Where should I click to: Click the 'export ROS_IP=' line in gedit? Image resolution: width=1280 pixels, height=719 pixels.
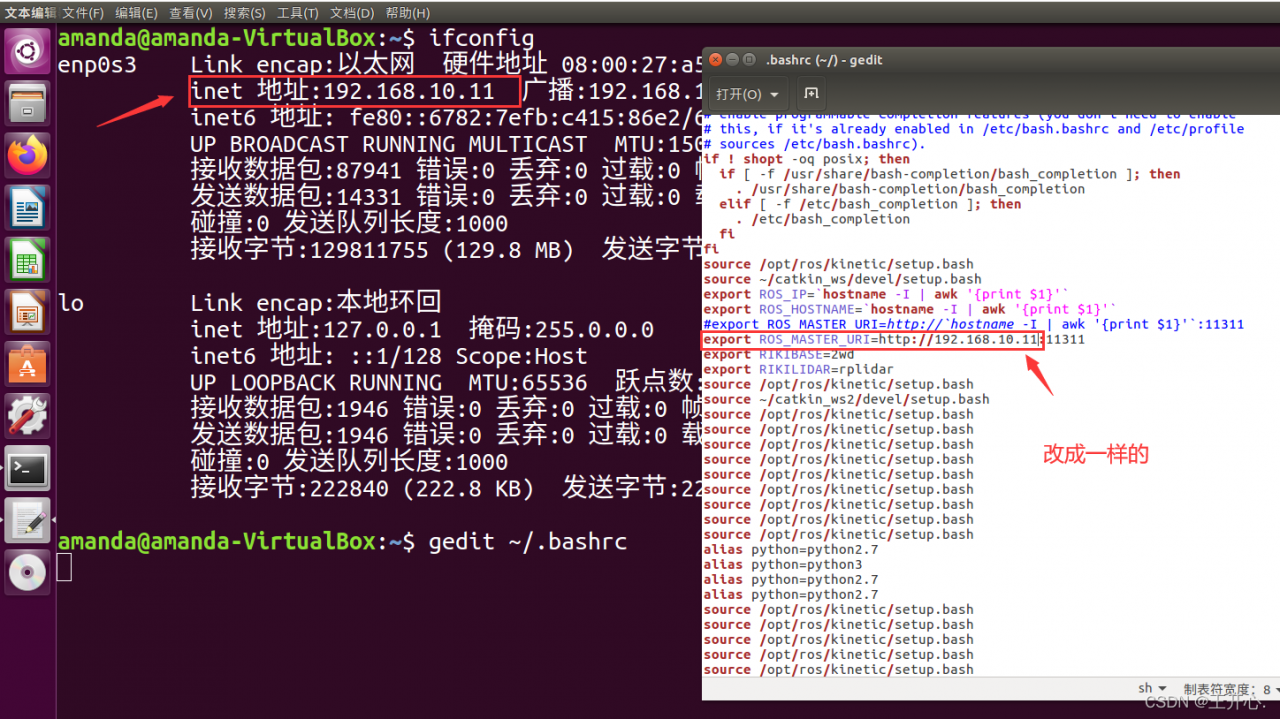886,294
